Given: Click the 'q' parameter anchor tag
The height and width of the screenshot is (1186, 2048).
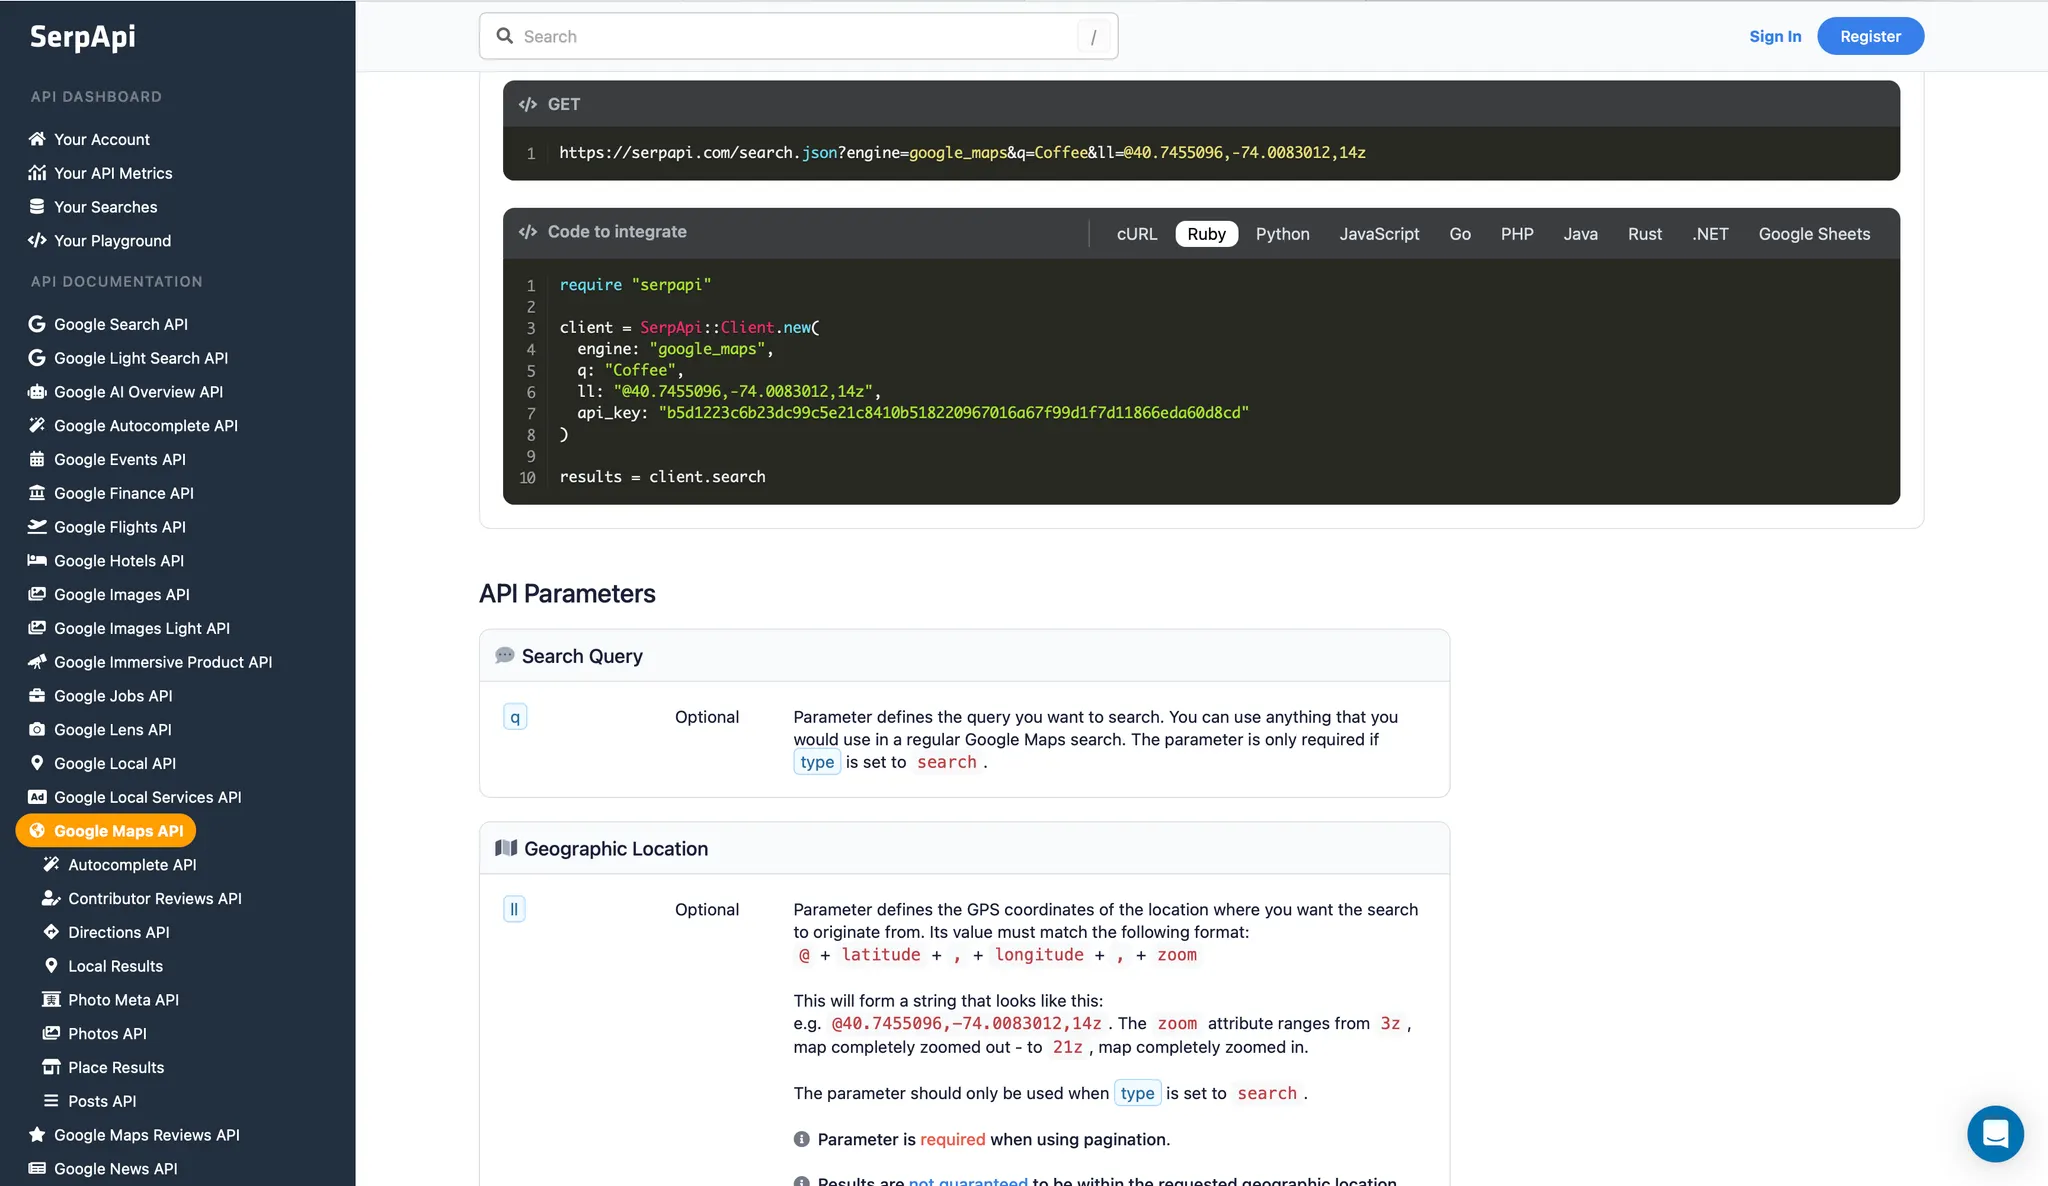Looking at the screenshot, I should [x=515, y=717].
